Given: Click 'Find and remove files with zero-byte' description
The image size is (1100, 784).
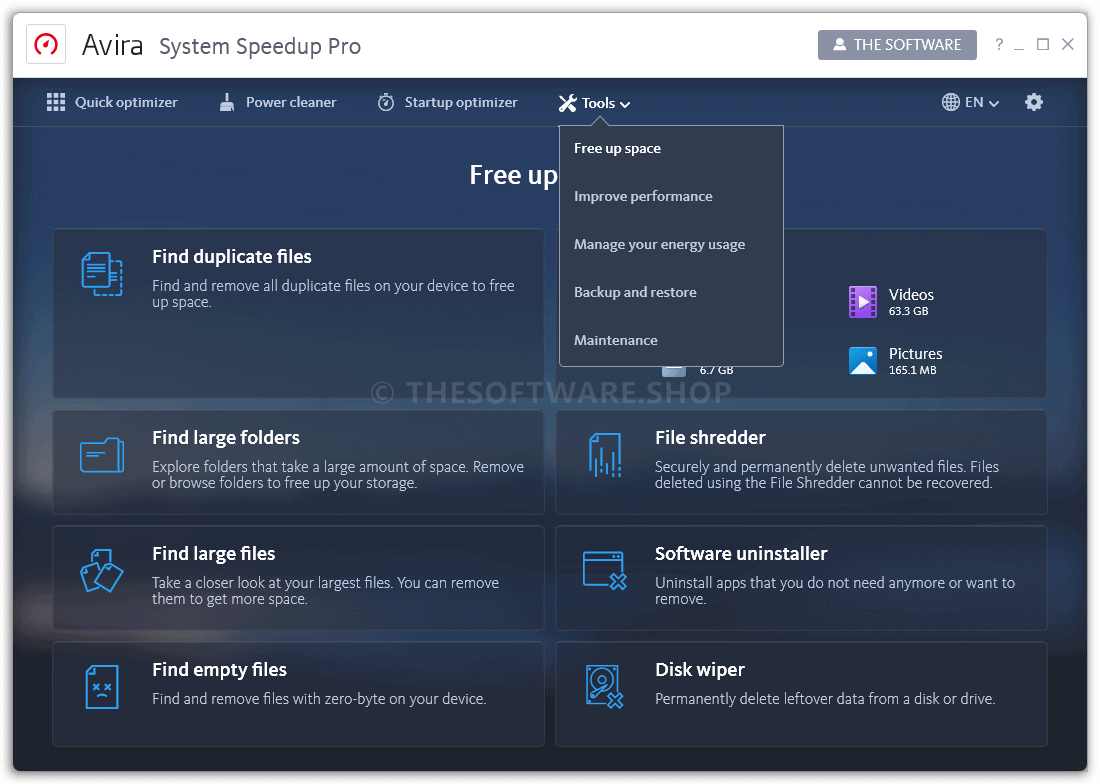Looking at the screenshot, I should [x=319, y=698].
